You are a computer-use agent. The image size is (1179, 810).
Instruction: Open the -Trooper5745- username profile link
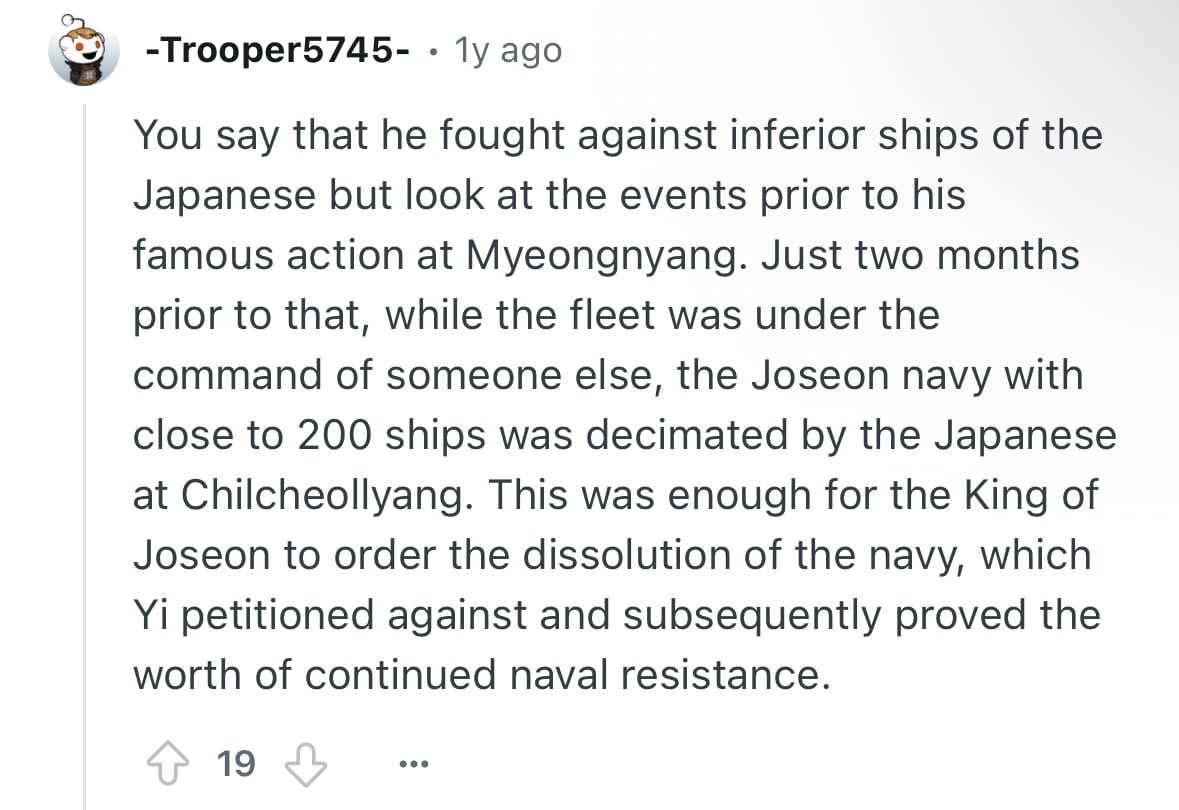277,50
